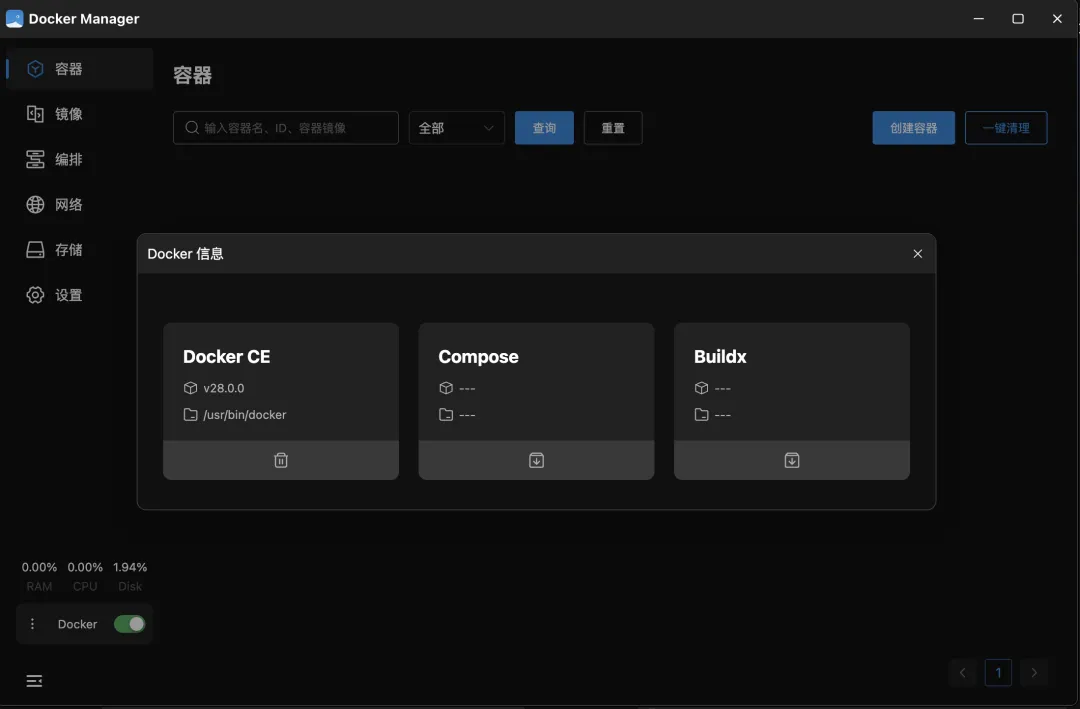This screenshot has width=1080, height=709.
Task: Minimize the Docker Manager window
Action: click(979, 19)
